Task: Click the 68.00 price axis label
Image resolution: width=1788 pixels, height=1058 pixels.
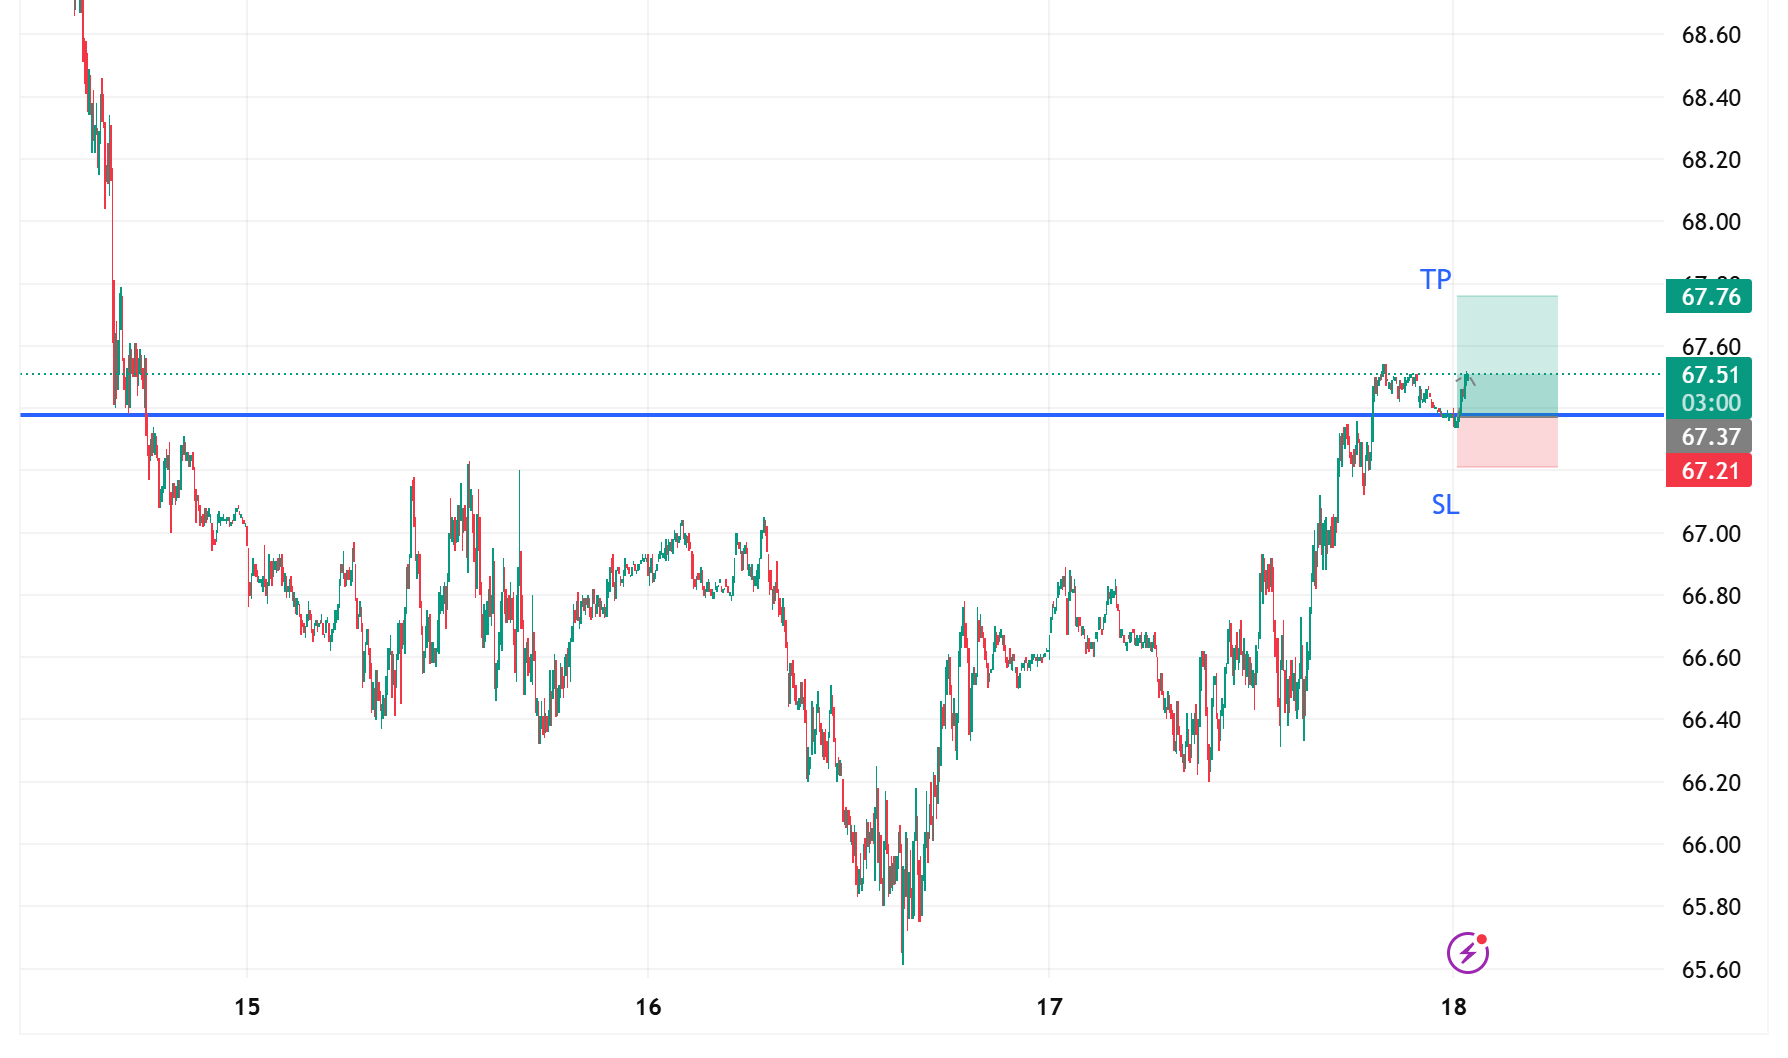Action: pyautogui.click(x=1711, y=222)
